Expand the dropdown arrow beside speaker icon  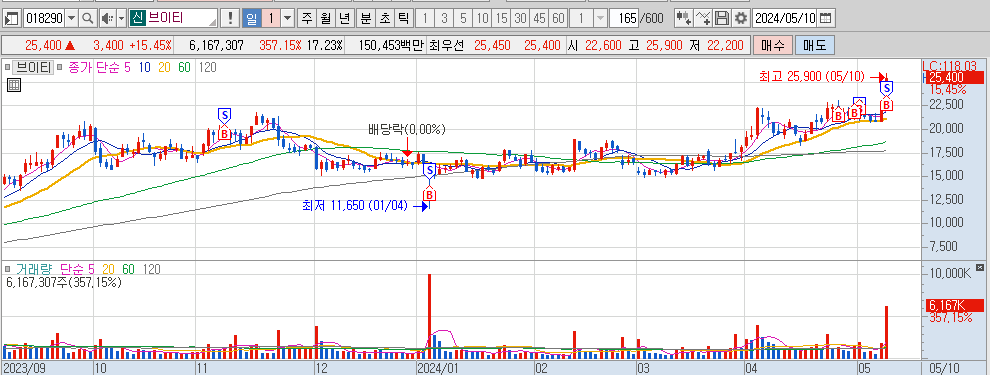pos(121,18)
